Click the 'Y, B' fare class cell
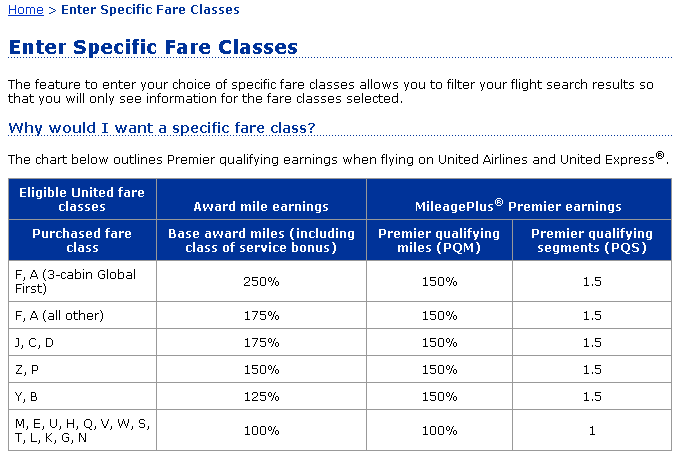The image size is (680, 456). (28, 397)
